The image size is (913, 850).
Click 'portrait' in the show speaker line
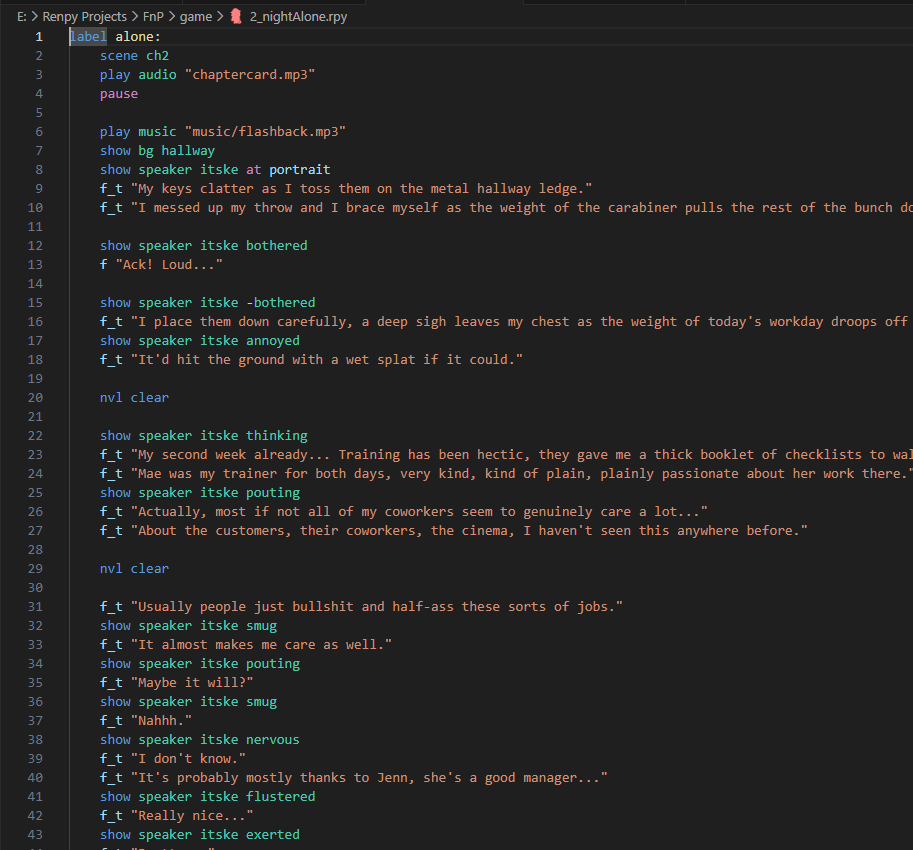(299, 170)
